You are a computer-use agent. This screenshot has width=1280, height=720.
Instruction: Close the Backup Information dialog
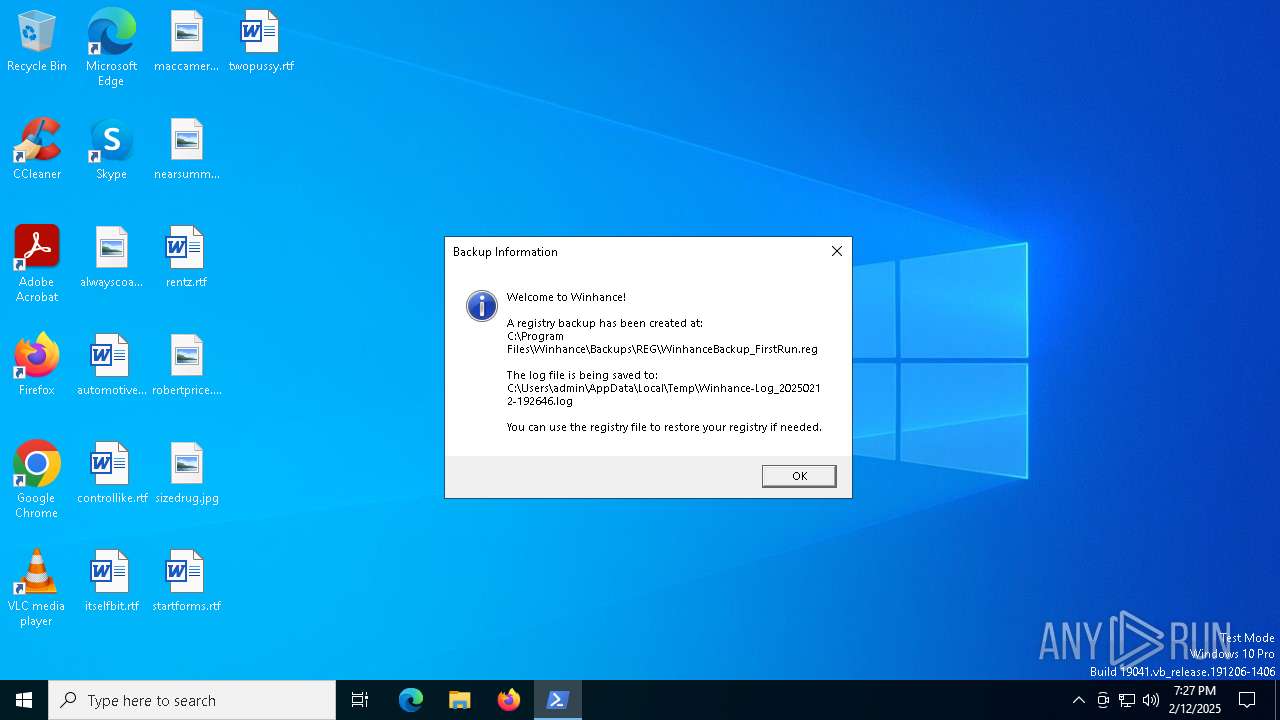tap(837, 251)
